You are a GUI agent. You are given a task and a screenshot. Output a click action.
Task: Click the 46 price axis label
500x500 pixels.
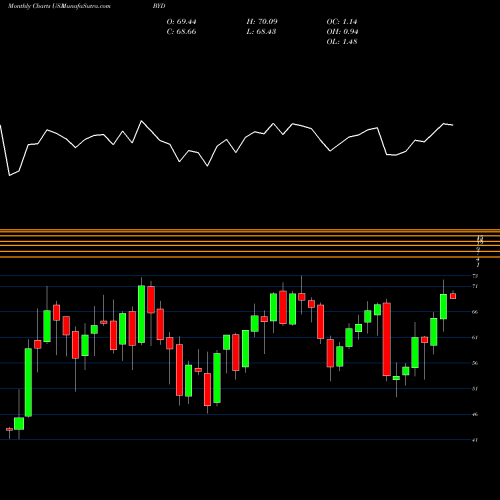(x=475, y=414)
